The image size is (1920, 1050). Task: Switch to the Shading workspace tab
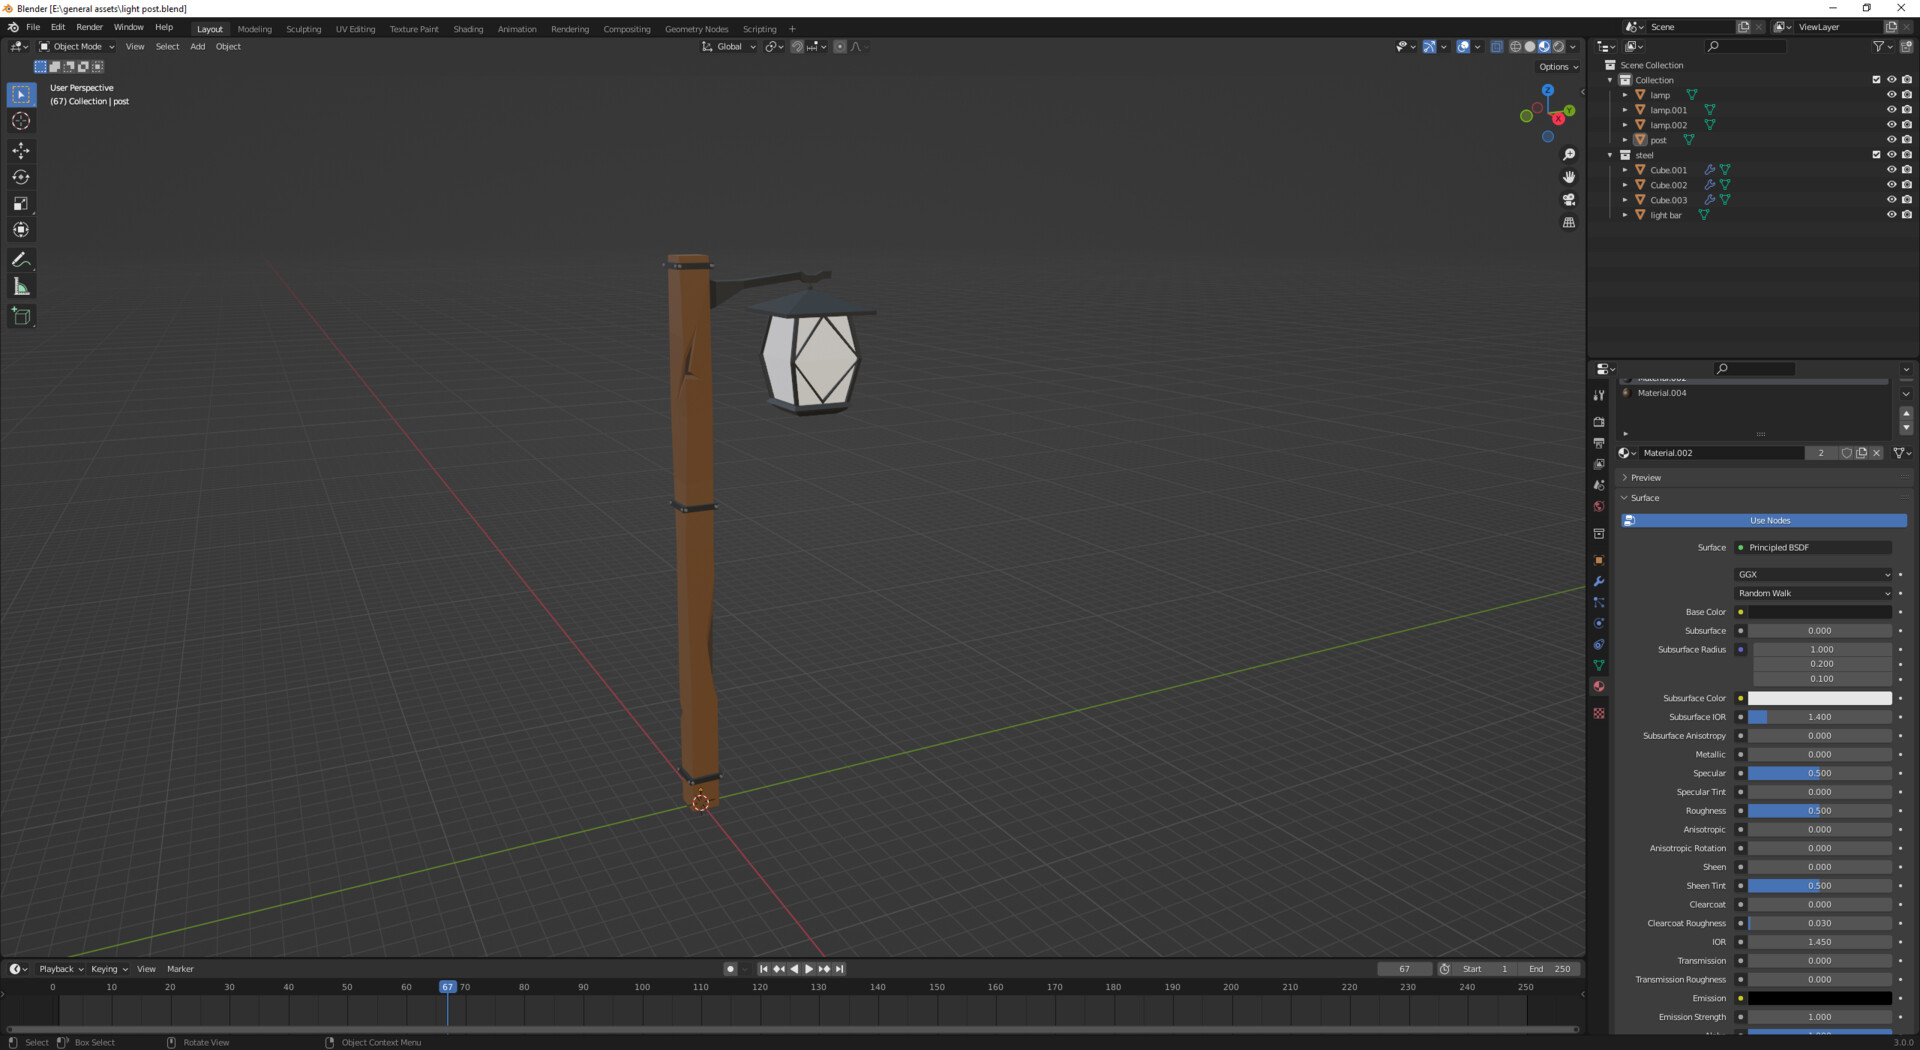coord(467,28)
